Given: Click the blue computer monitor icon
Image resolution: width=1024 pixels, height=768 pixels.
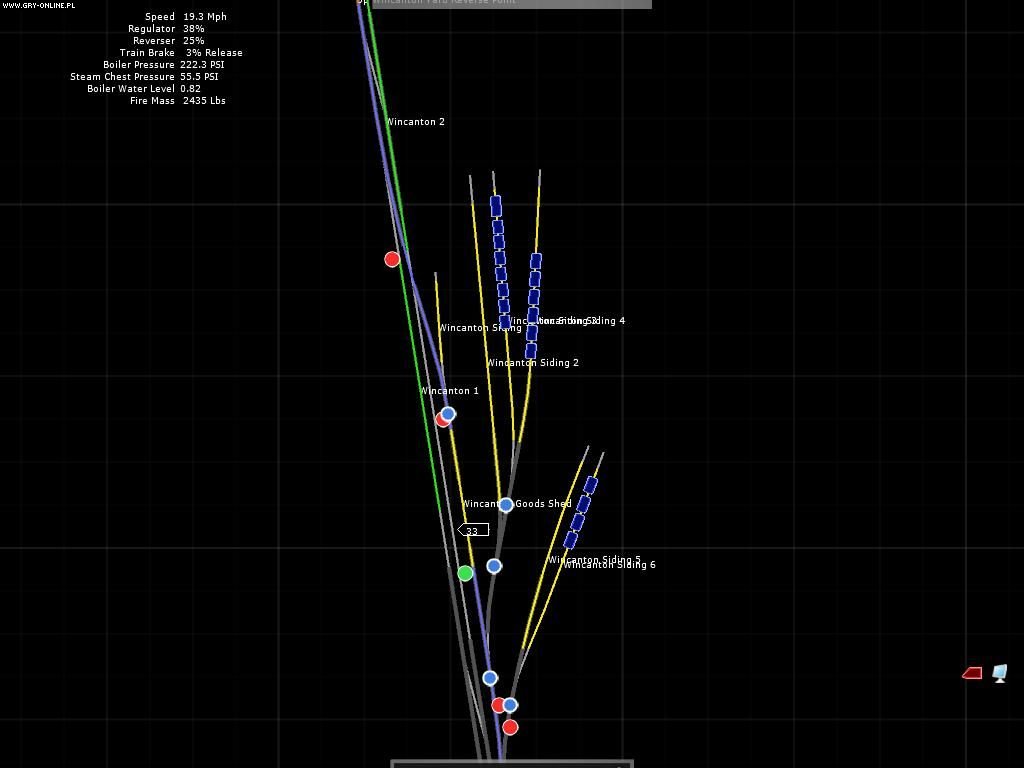Looking at the screenshot, I should click(x=1000, y=673).
